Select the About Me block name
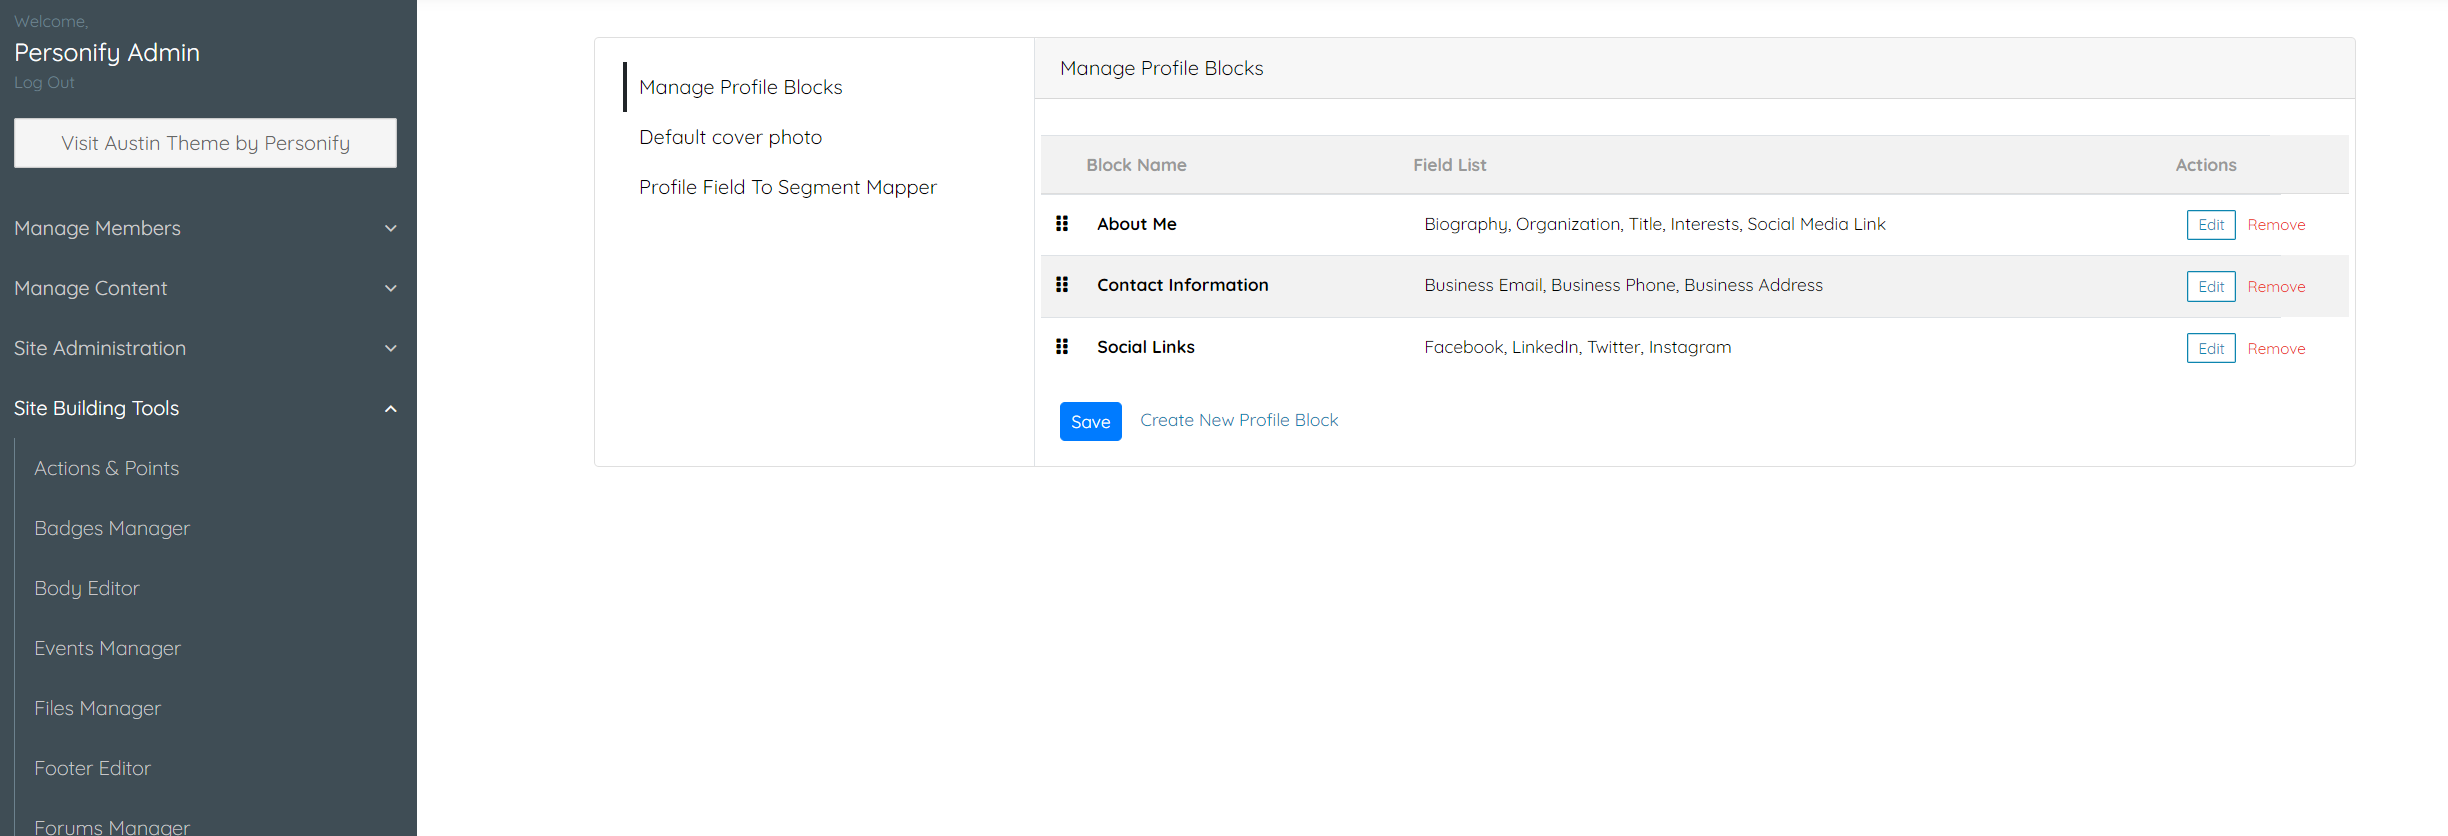 coord(1137,224)
